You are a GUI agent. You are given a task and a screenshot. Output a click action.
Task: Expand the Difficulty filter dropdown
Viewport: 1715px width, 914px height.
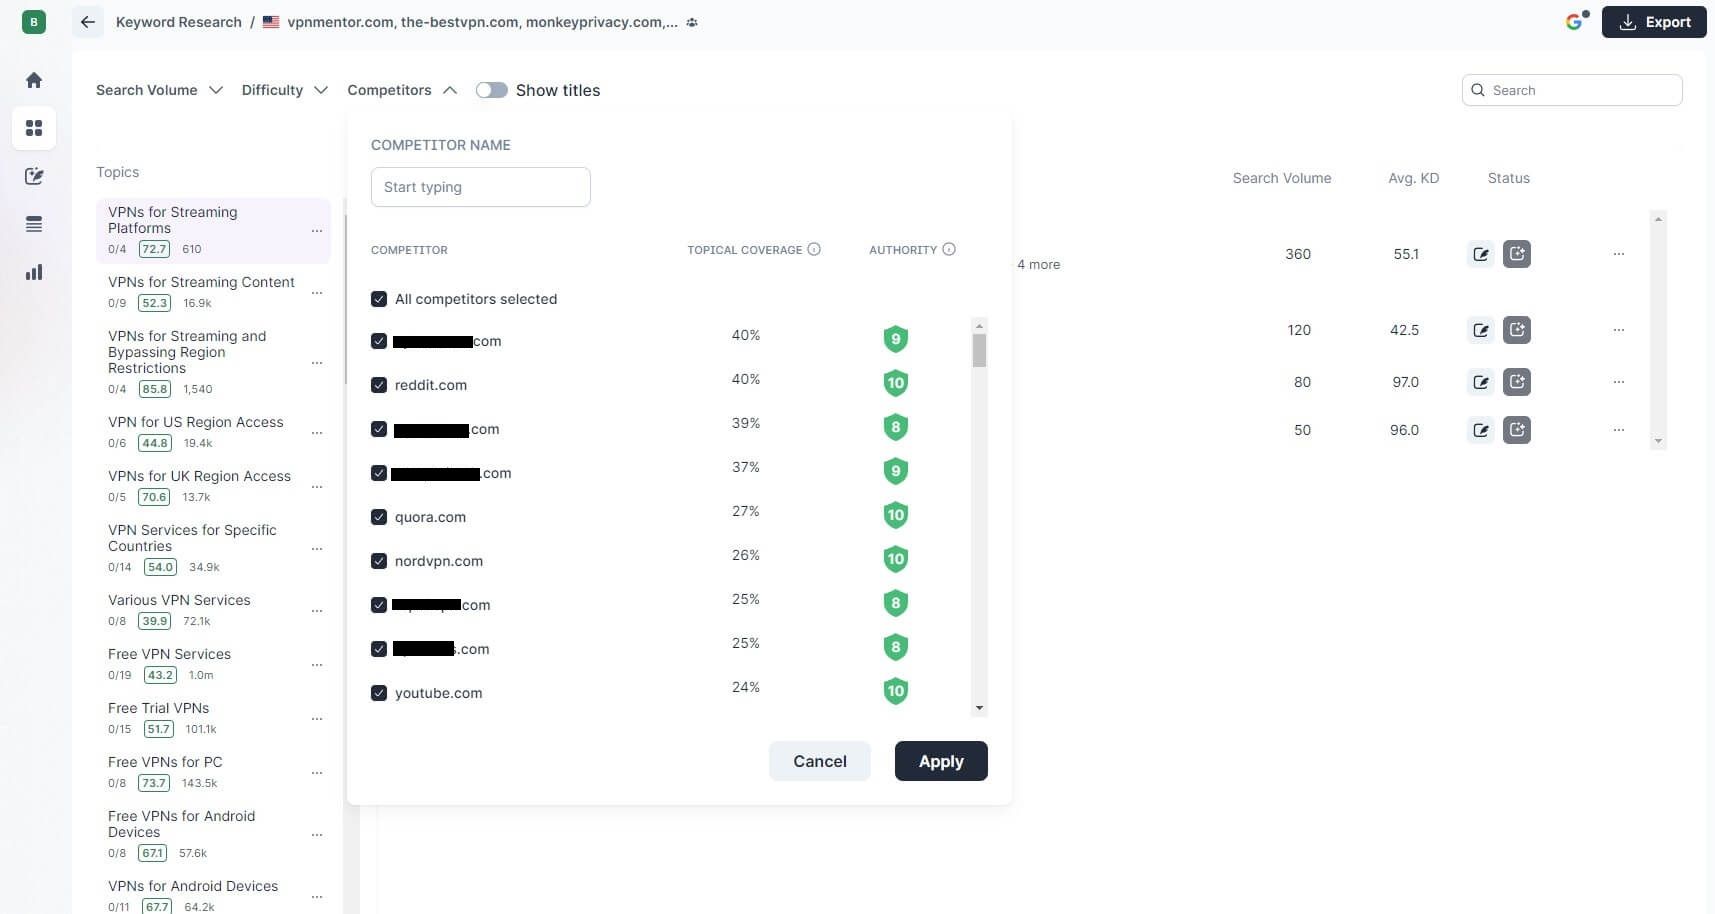pos(285,90)
